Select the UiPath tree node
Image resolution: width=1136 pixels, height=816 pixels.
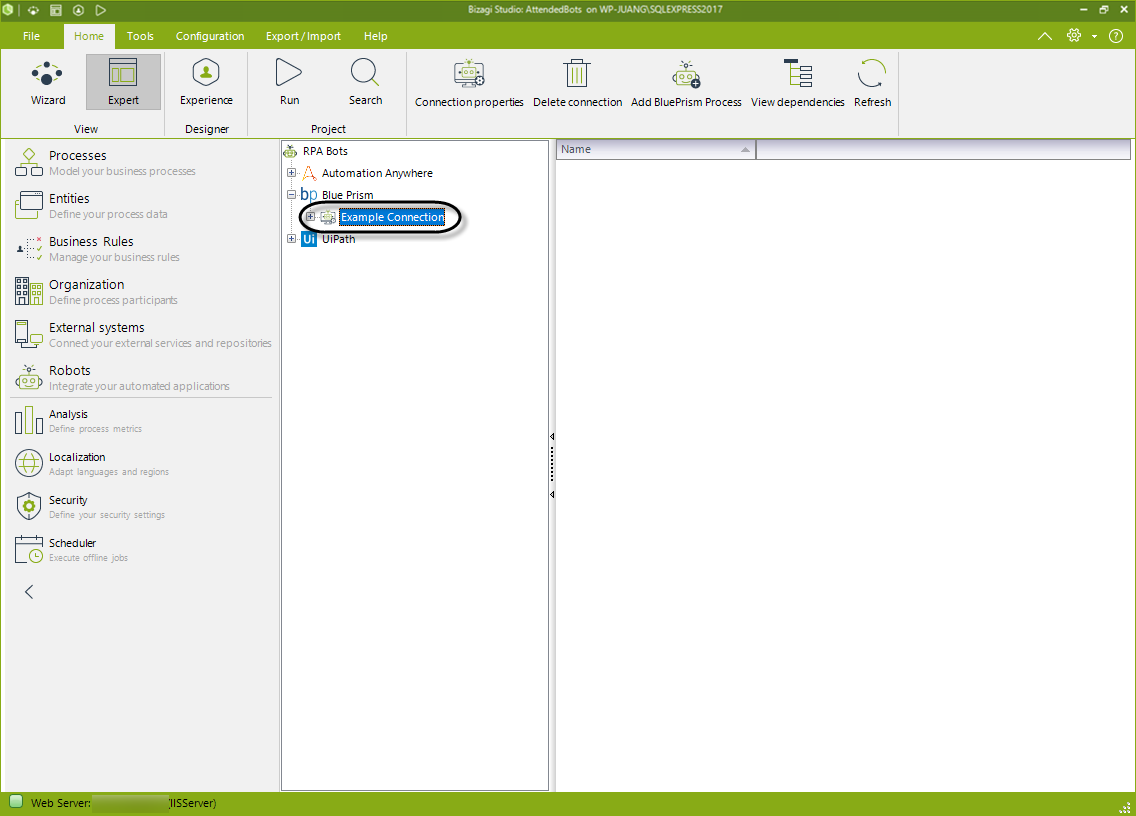click(338, 238)
